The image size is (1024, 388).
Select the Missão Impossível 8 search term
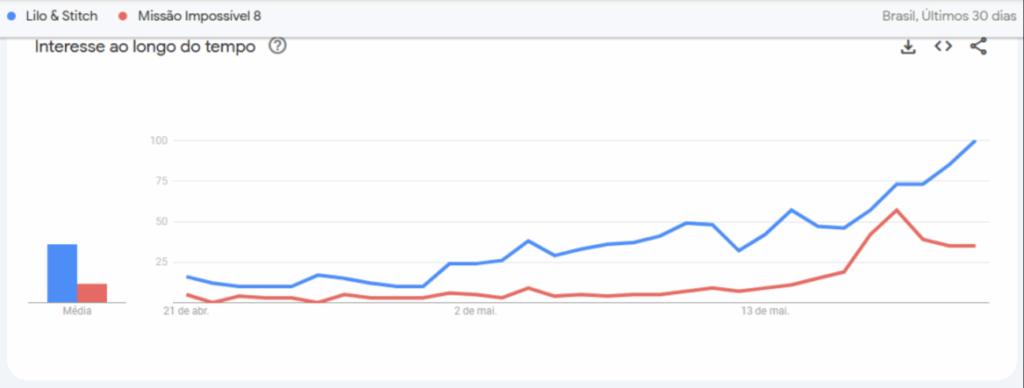(x=199, y=16)
